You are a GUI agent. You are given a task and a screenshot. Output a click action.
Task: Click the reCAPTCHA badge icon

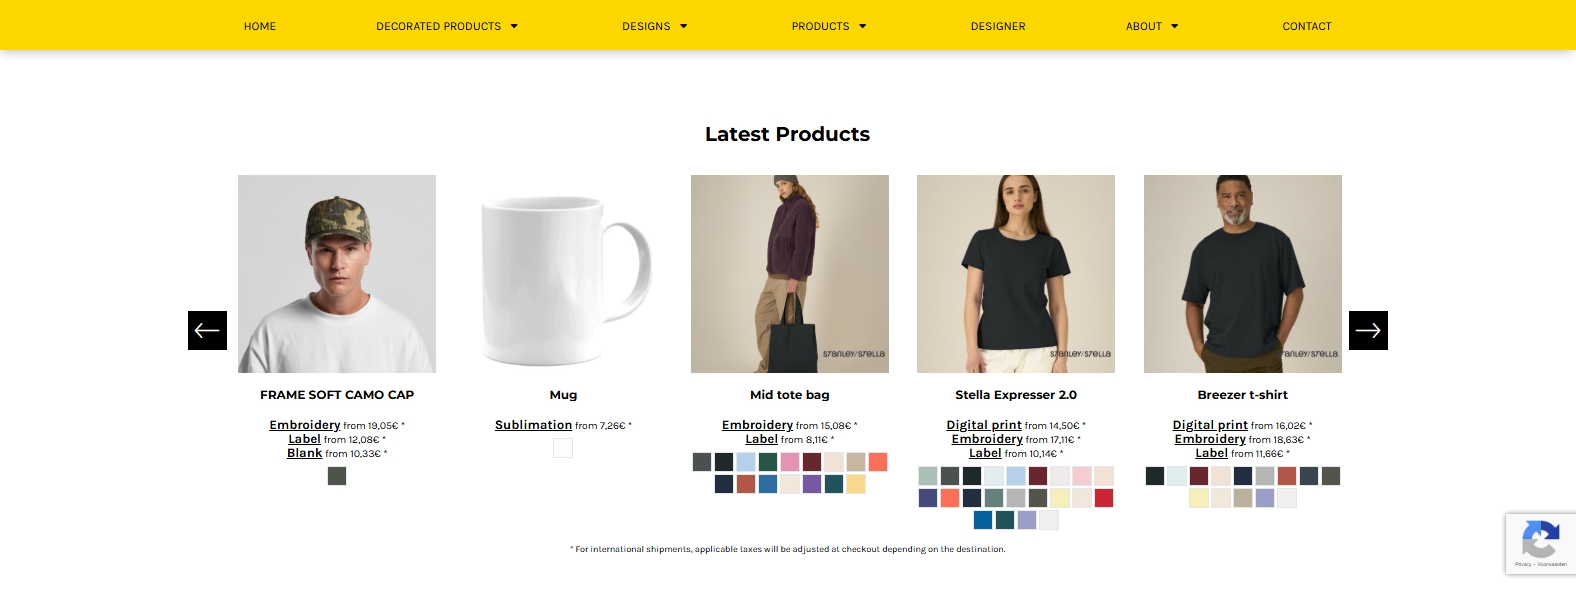point(1540,542)
